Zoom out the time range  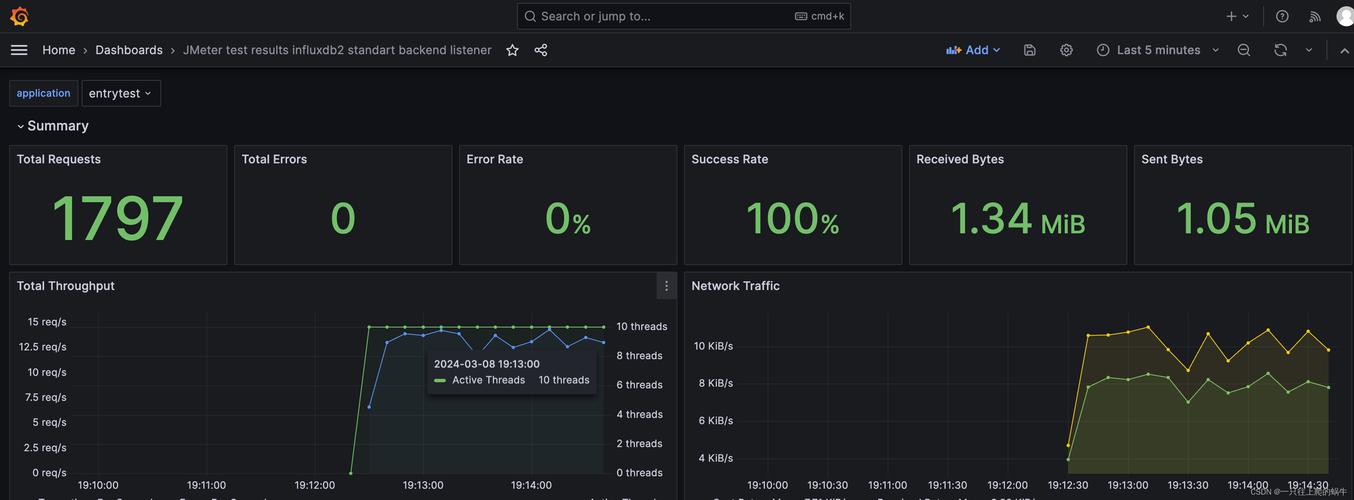tap(1244, 50)
